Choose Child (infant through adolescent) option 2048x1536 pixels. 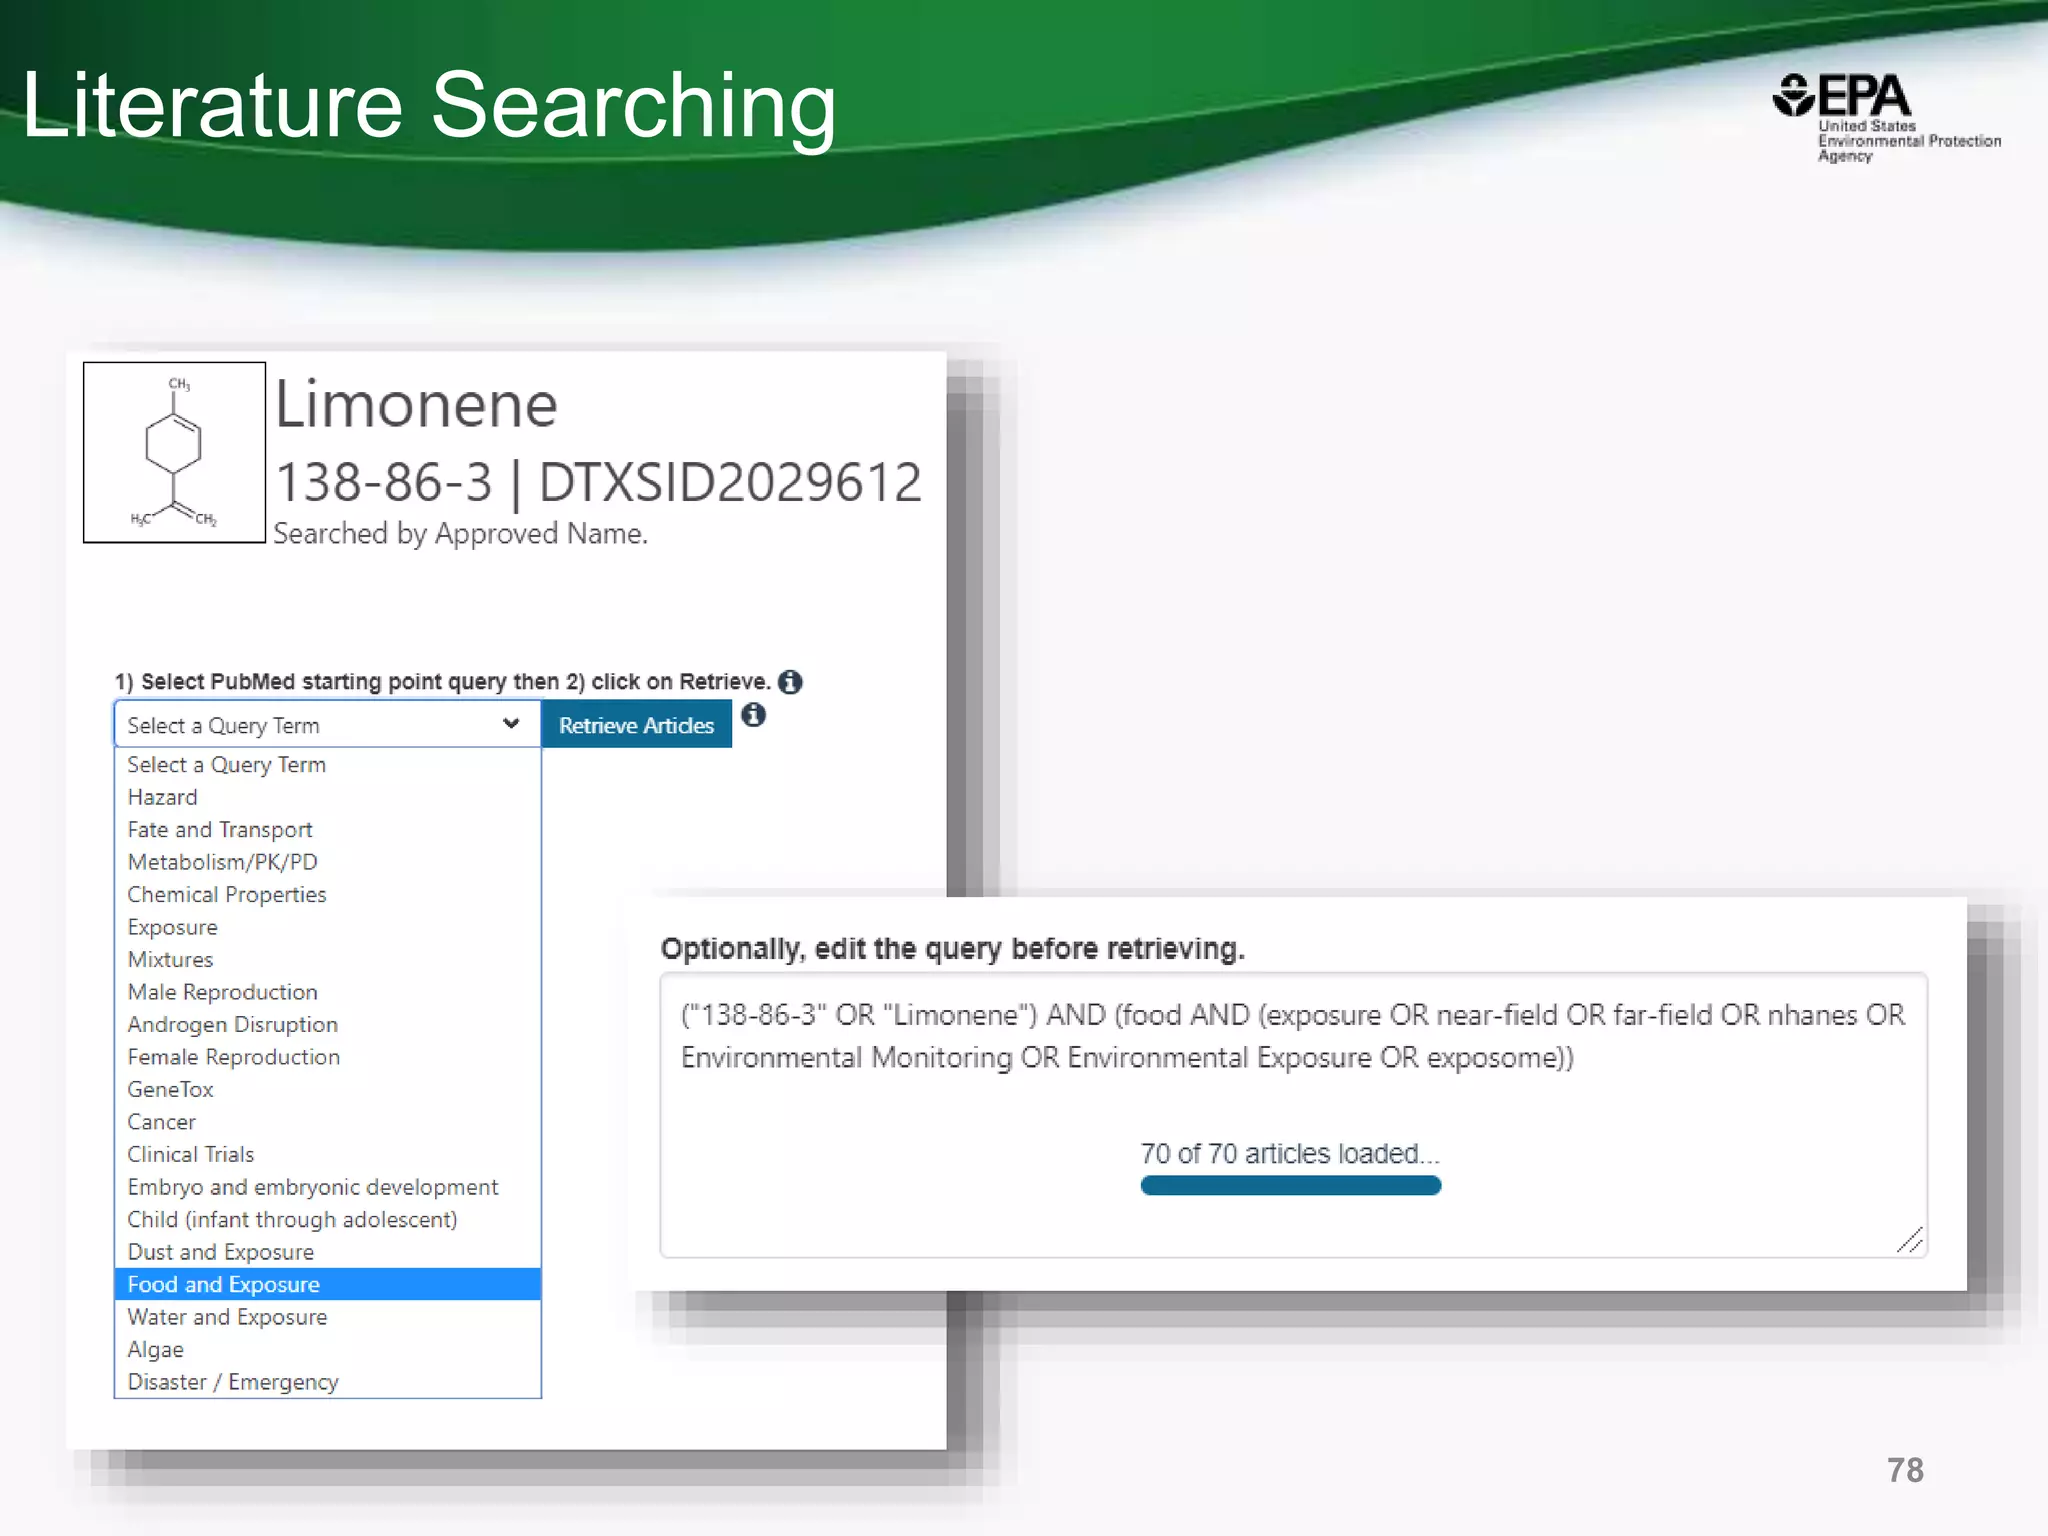pyautogui.click(x=327, y=1220)
